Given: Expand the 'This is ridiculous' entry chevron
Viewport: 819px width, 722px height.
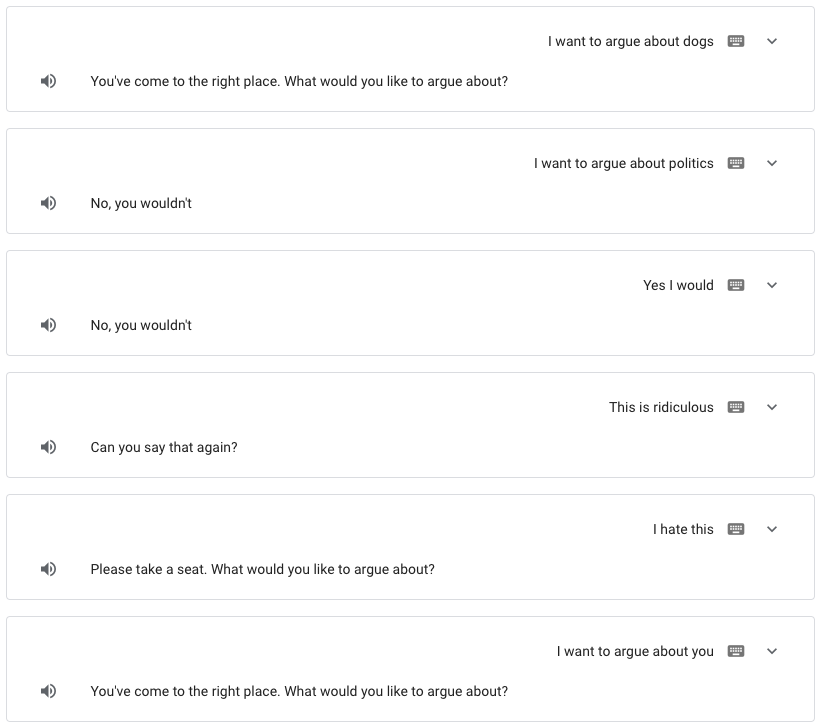Looking at the screenshot, I should click(772, 407).
